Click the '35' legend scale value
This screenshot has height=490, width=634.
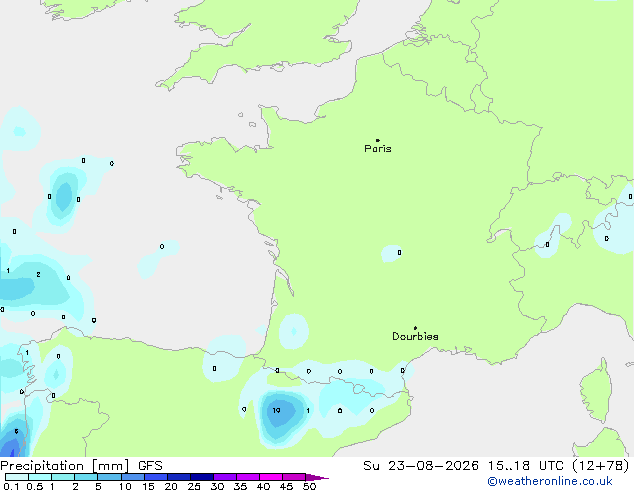click(x=240, y=486)
